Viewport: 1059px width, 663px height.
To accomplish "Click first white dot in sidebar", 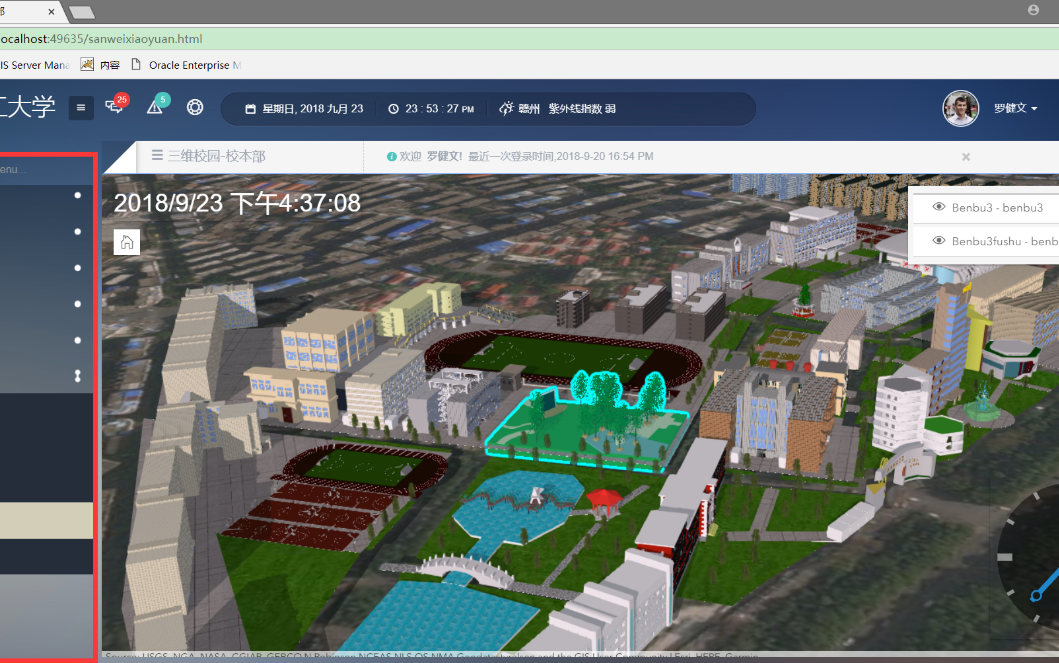I will point(78,195).
